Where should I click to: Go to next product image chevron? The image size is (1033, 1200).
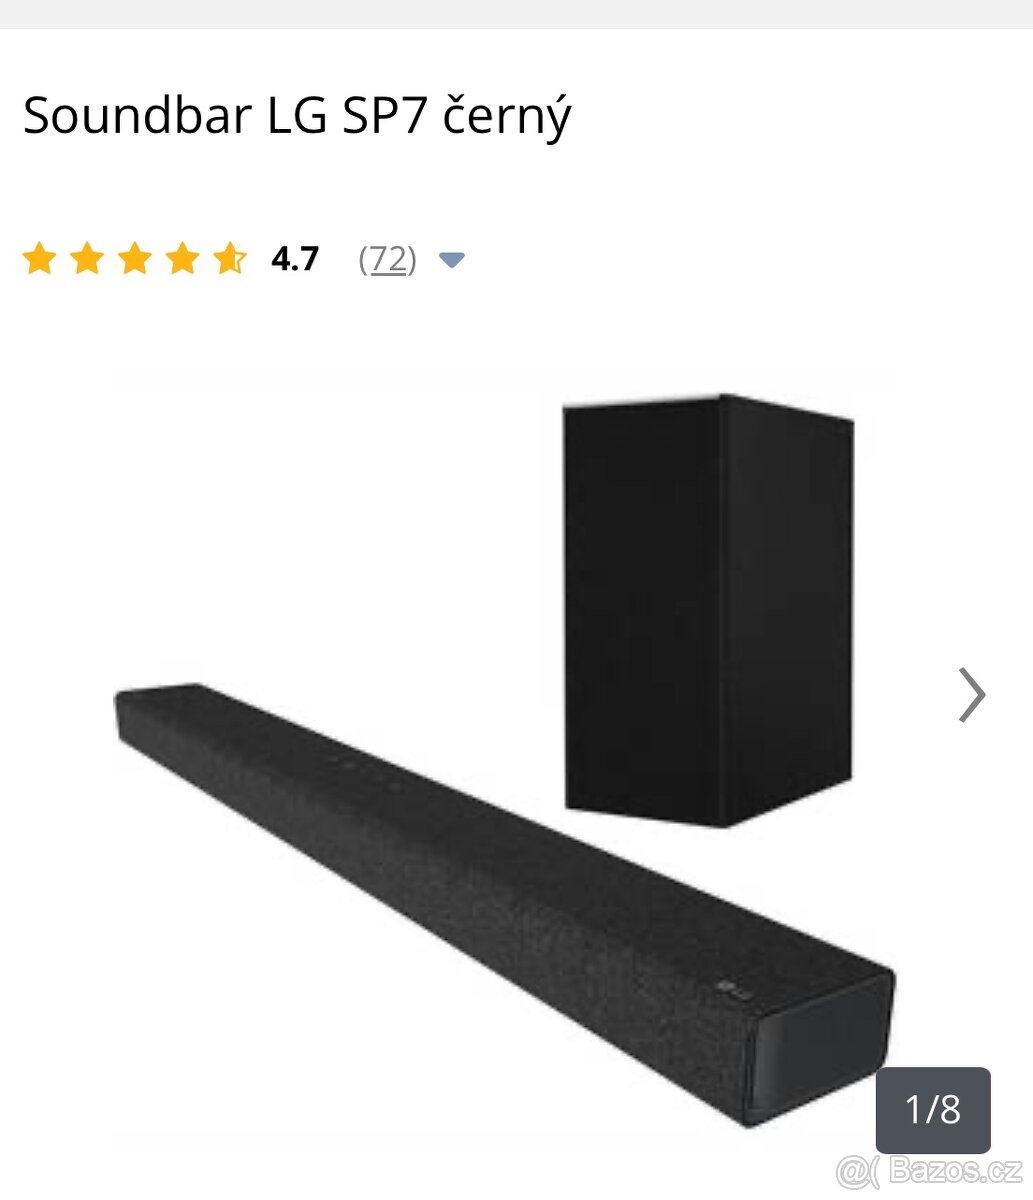[972, 695]
